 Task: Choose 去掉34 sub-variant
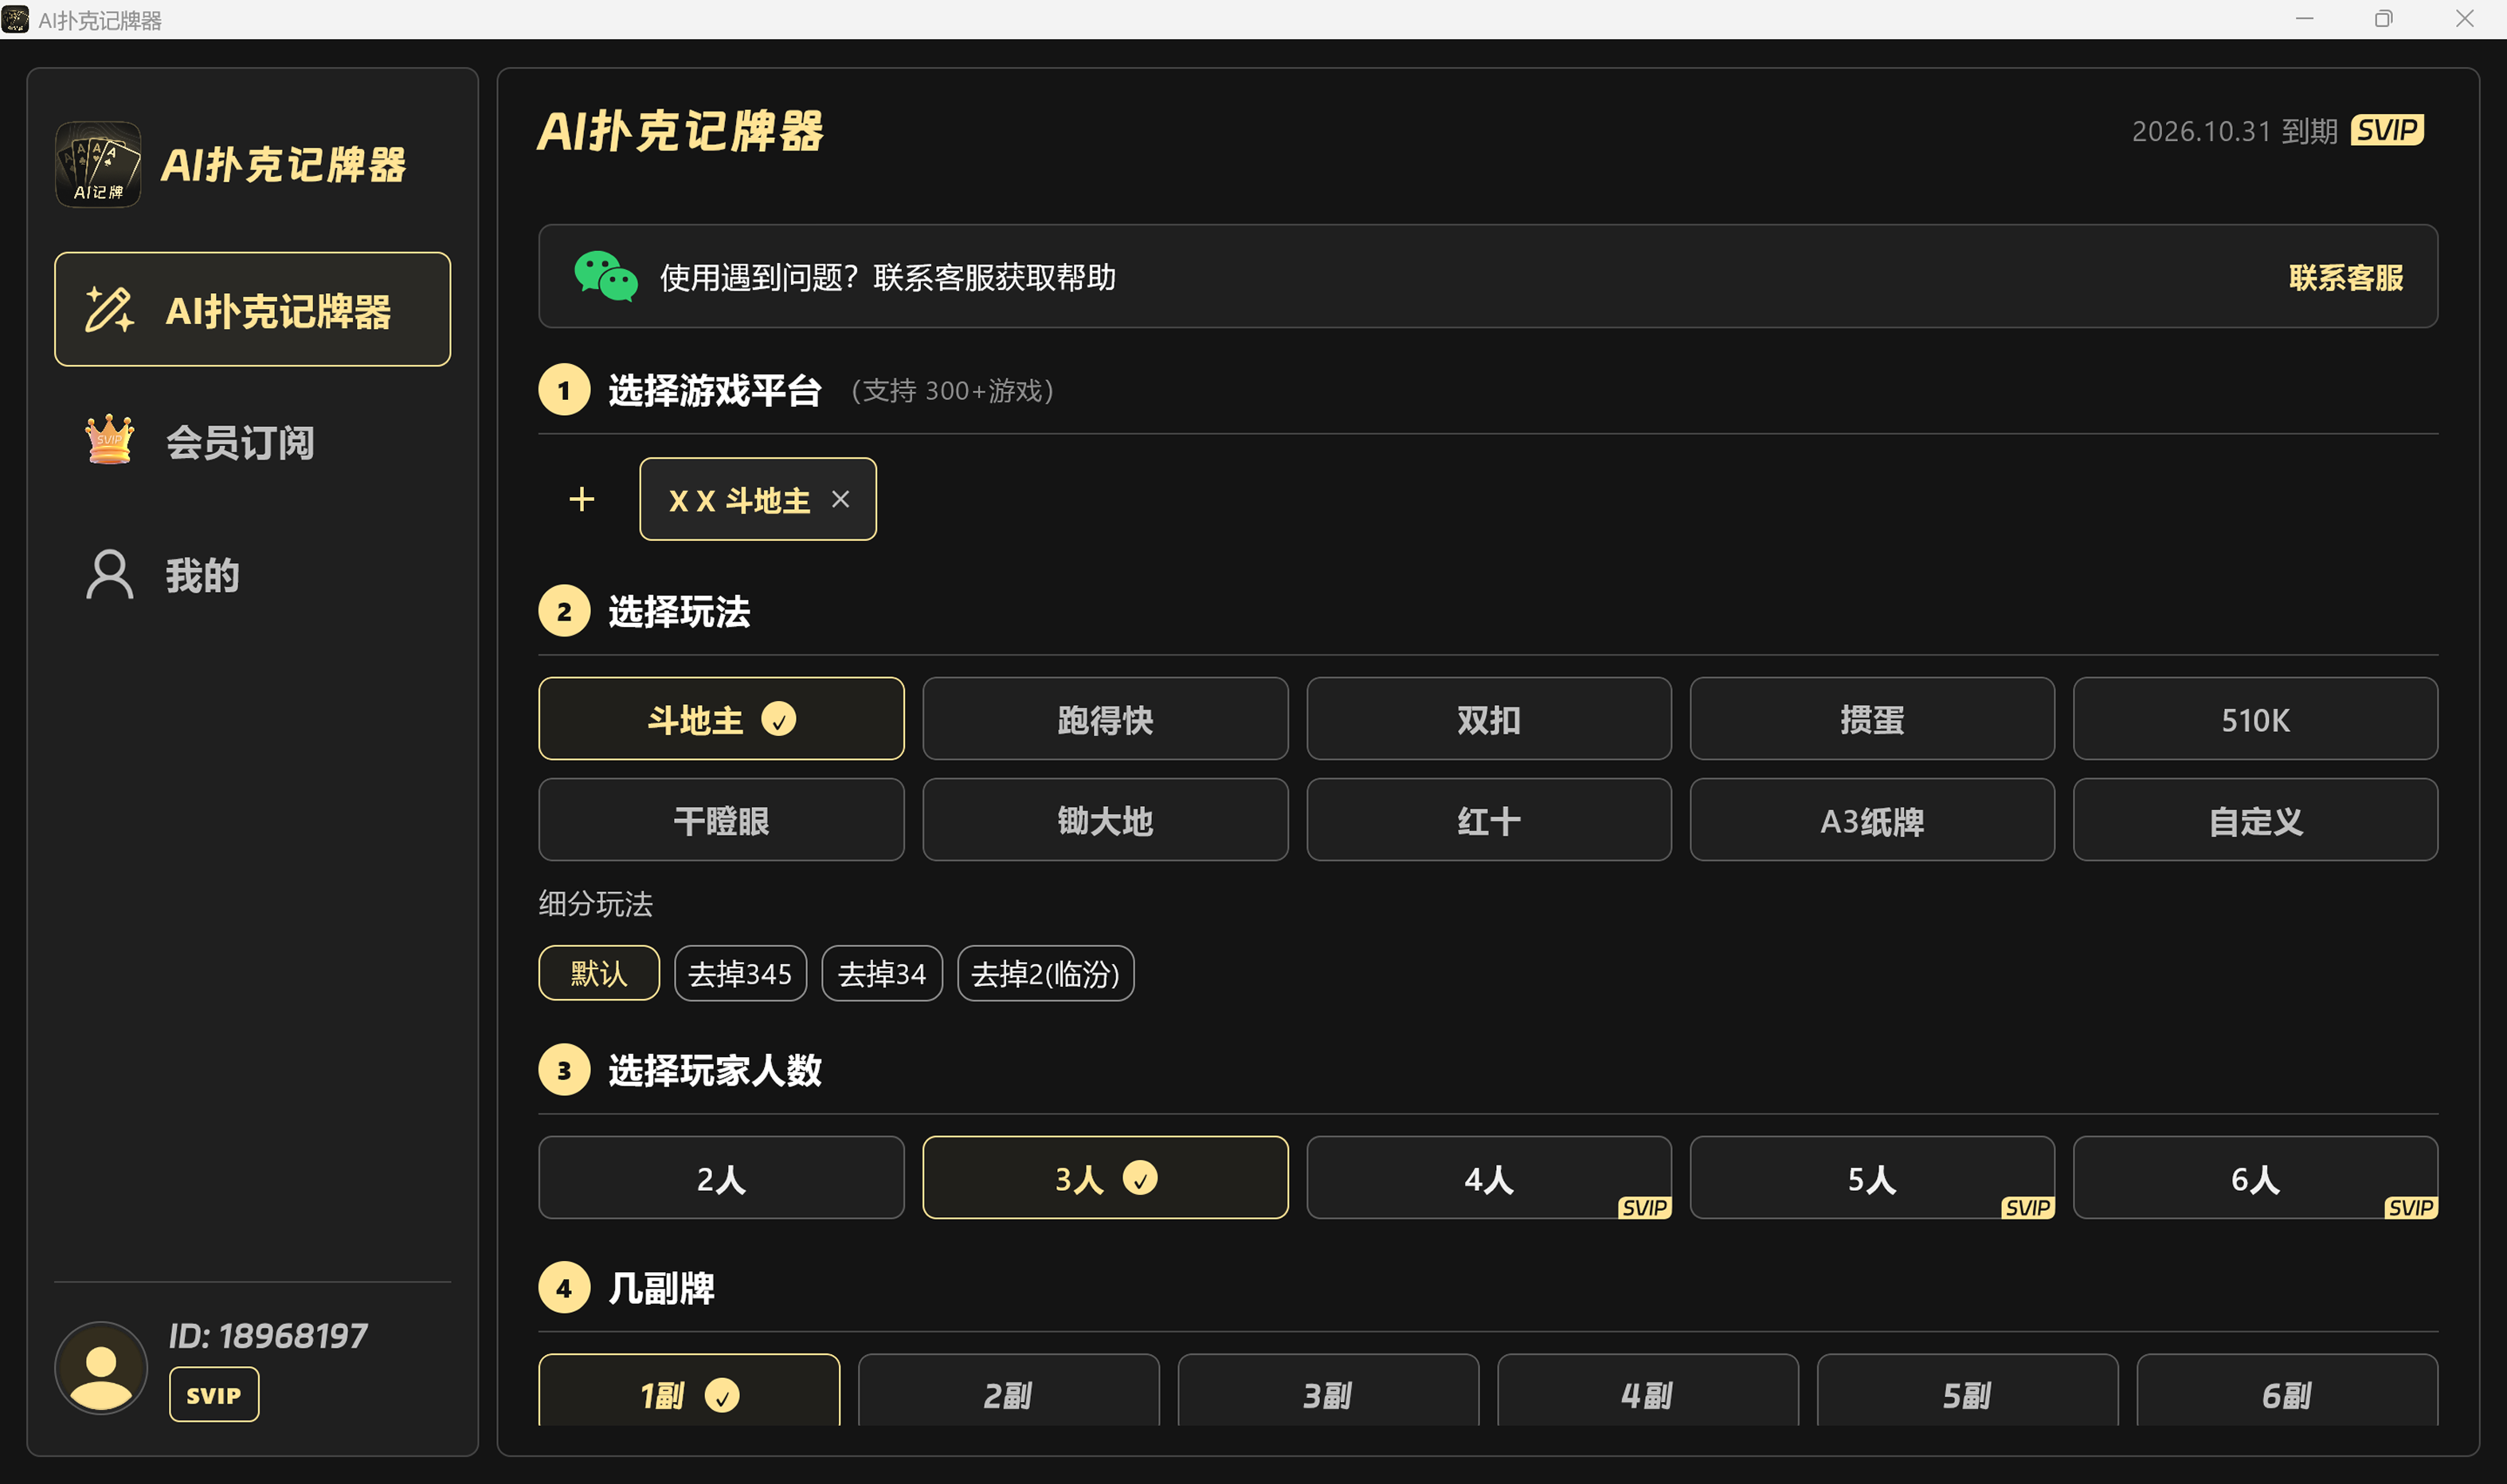(x=882, y=973)
